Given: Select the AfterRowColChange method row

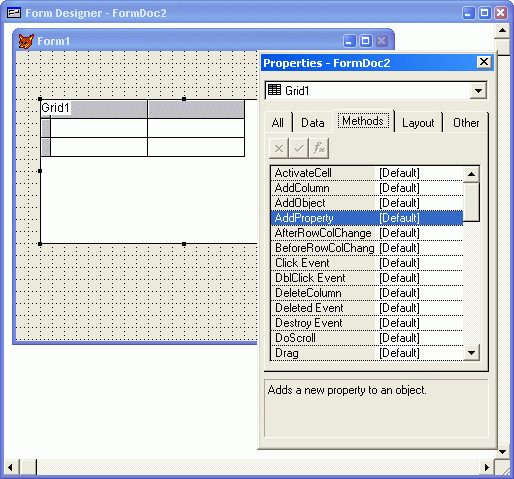Looking at the screenshot, I should 367,233.
